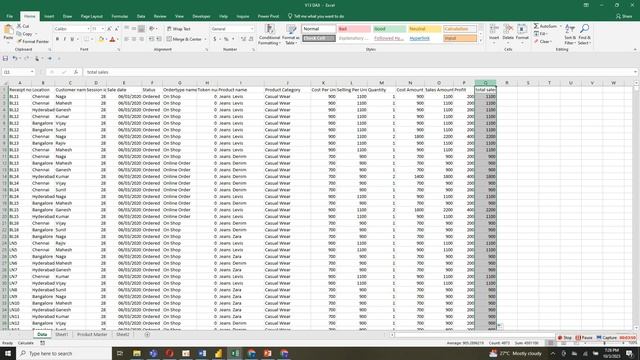Click the Save icon in Quick Access toolbar
Screen dimensions: 640x360
[5, 58]
